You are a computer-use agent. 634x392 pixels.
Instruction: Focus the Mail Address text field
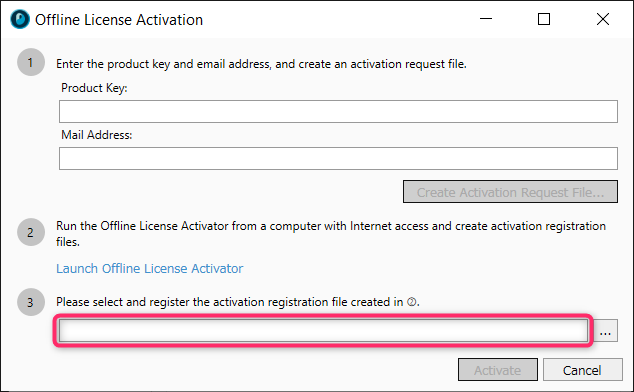338,159
